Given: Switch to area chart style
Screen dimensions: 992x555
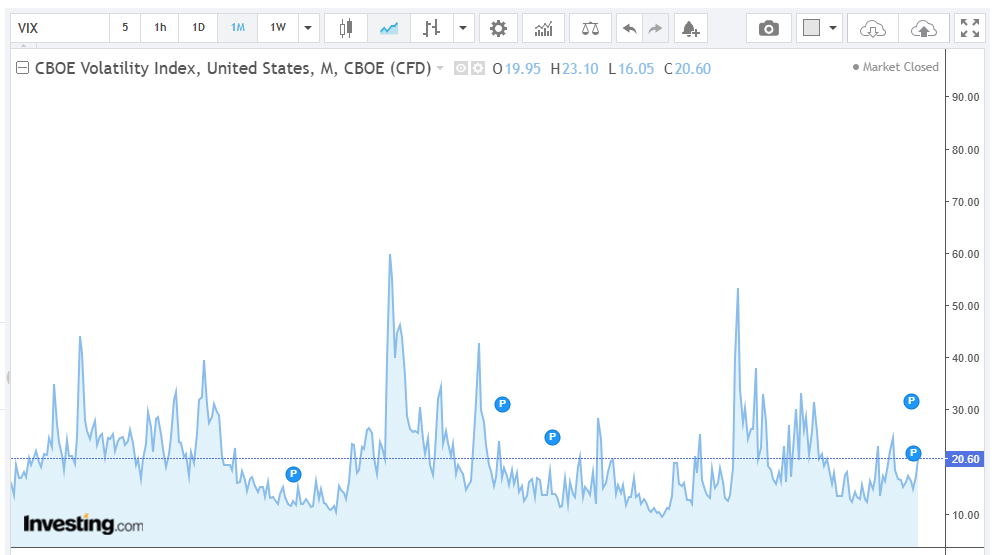Looking at the screenshot, I should 388,28.
